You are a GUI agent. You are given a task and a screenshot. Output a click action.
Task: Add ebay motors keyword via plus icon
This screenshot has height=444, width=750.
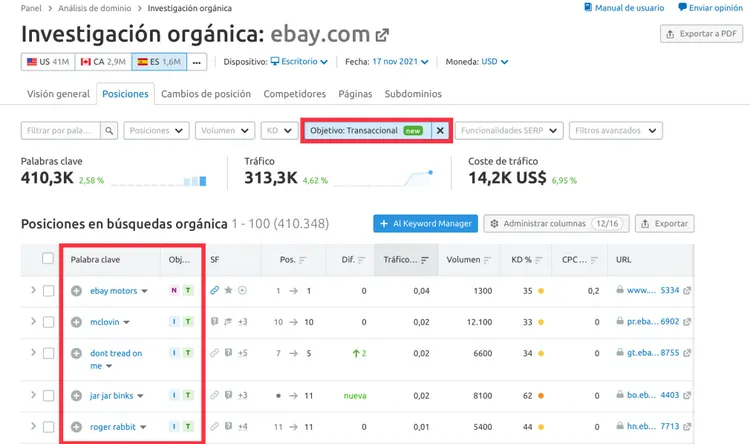[x=77, y=291]
